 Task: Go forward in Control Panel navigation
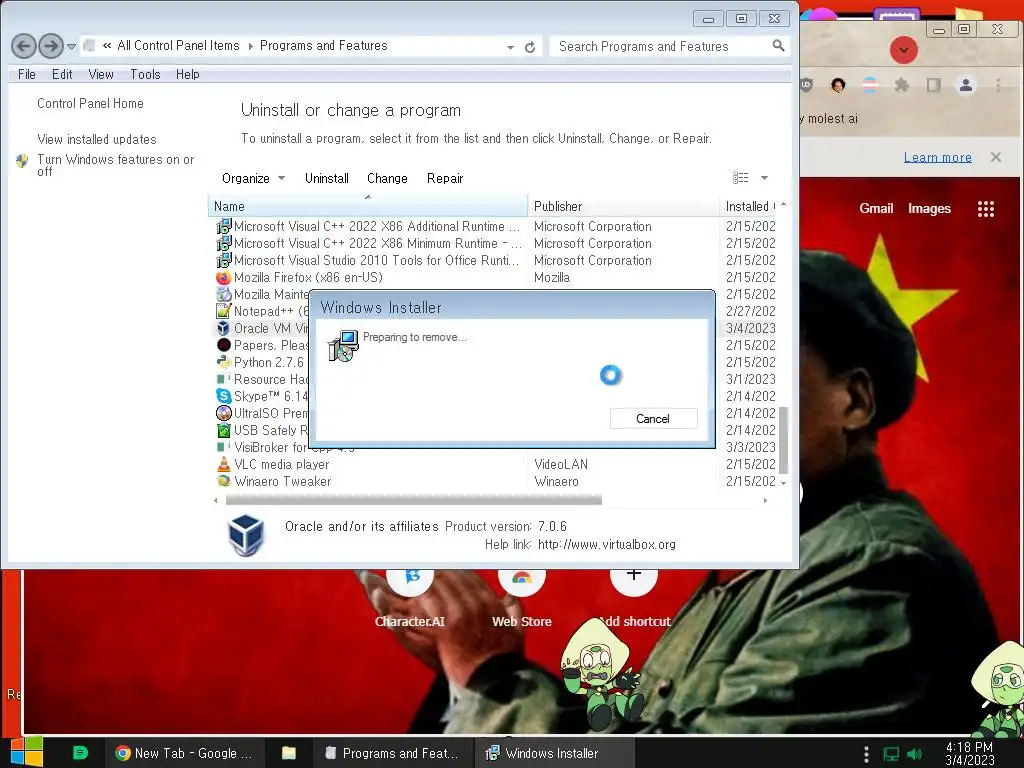point(51,46)
